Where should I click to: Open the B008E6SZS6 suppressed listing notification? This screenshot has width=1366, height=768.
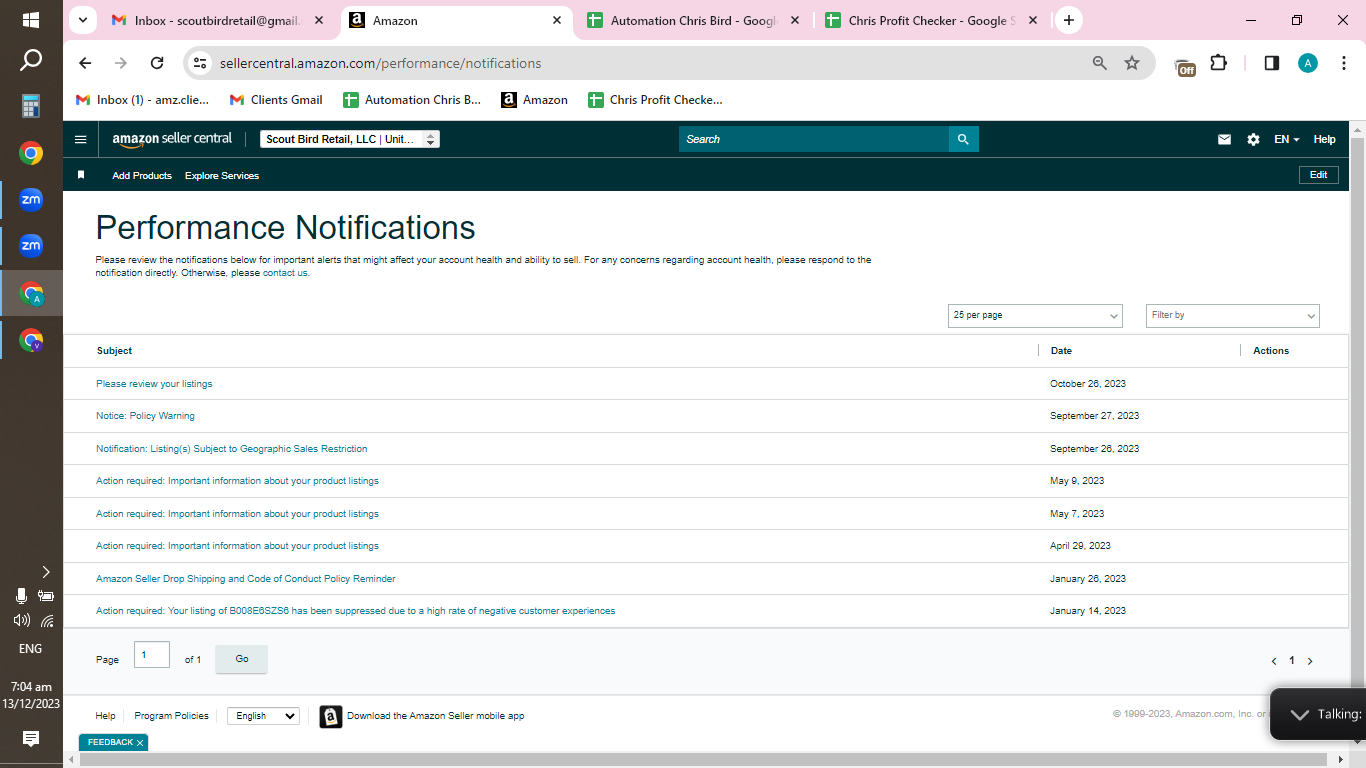coord(355,611)
